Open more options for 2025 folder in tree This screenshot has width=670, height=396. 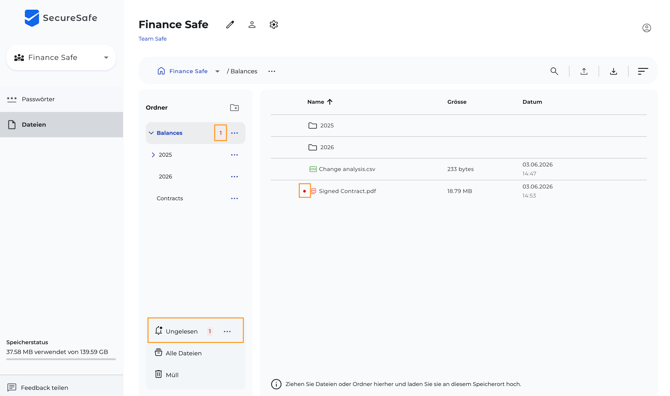pos(235,155)
